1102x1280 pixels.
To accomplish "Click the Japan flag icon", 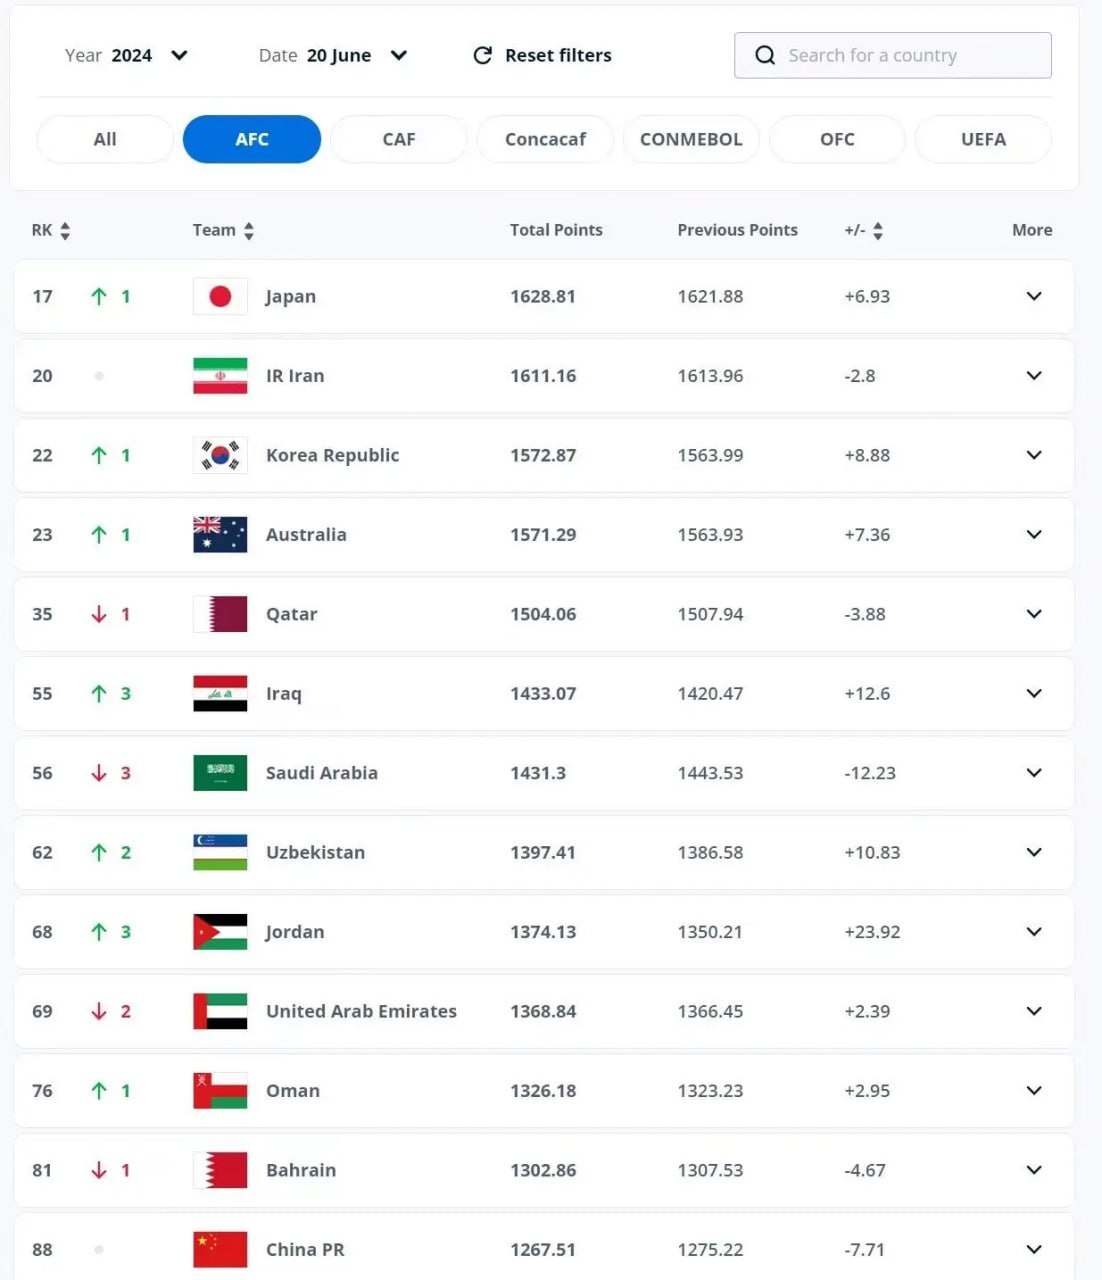I will click(x=220, y=296).
